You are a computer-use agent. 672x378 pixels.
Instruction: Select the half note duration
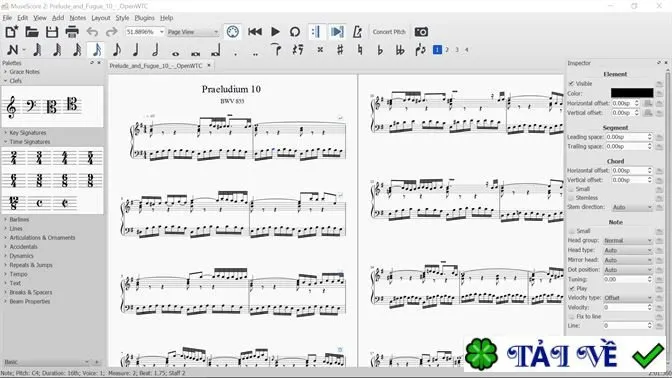click(x=155, y=50)
